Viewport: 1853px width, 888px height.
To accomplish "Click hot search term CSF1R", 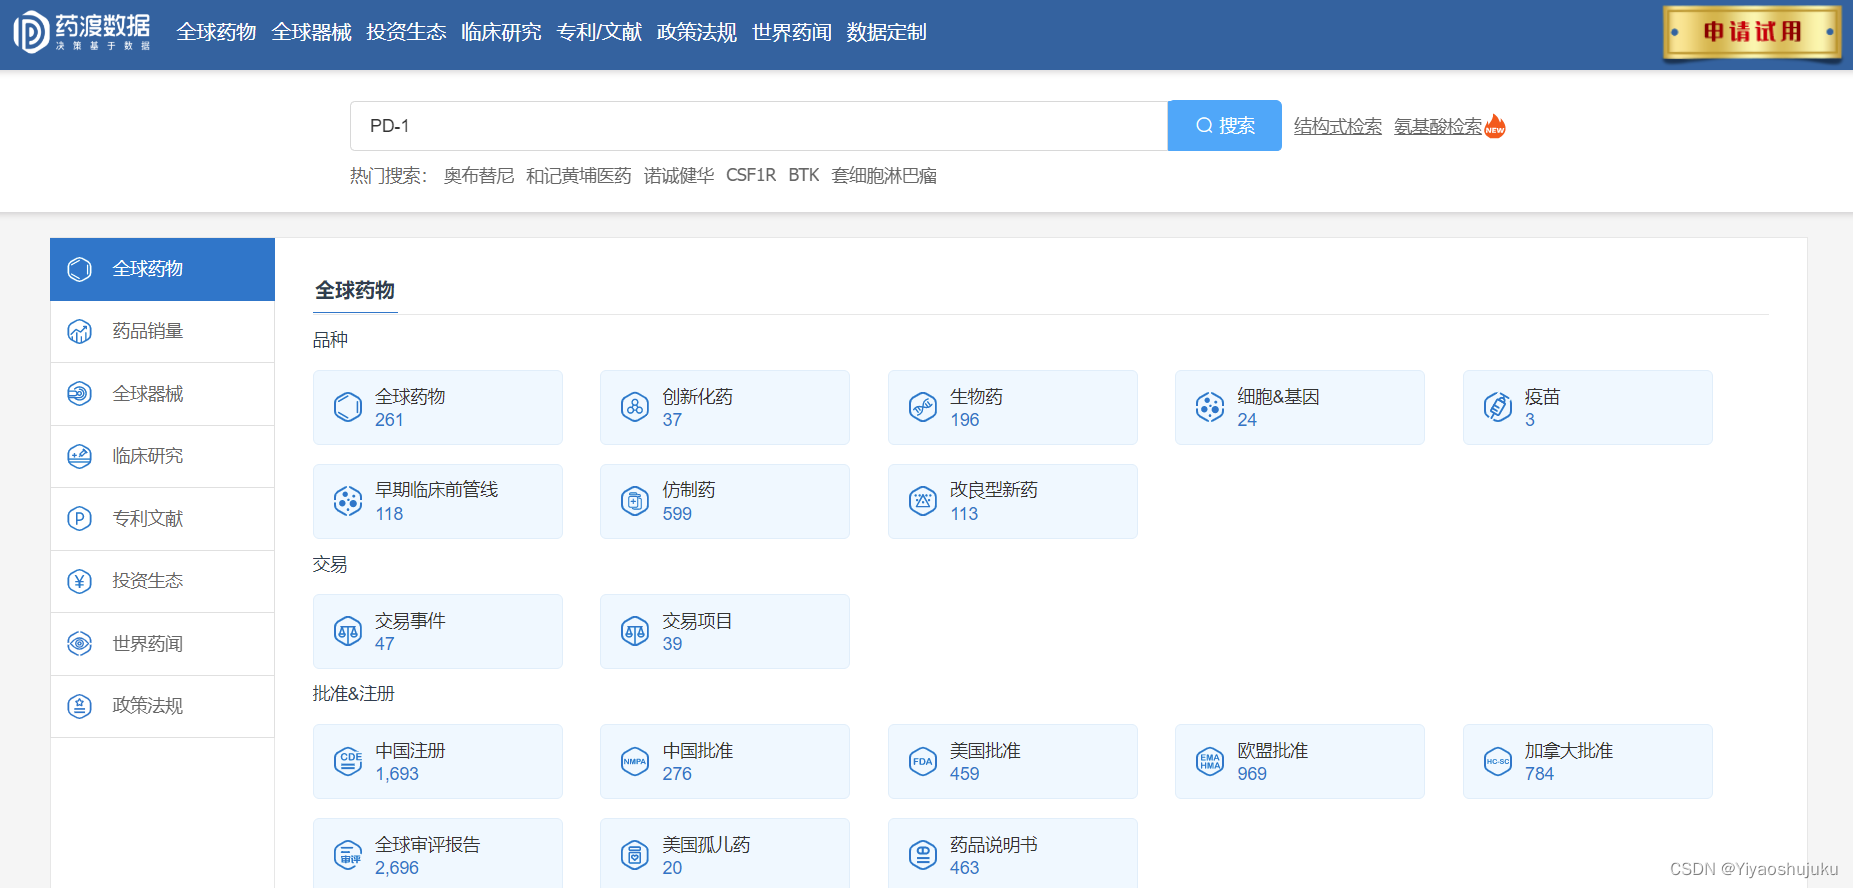I will [751, 176].
